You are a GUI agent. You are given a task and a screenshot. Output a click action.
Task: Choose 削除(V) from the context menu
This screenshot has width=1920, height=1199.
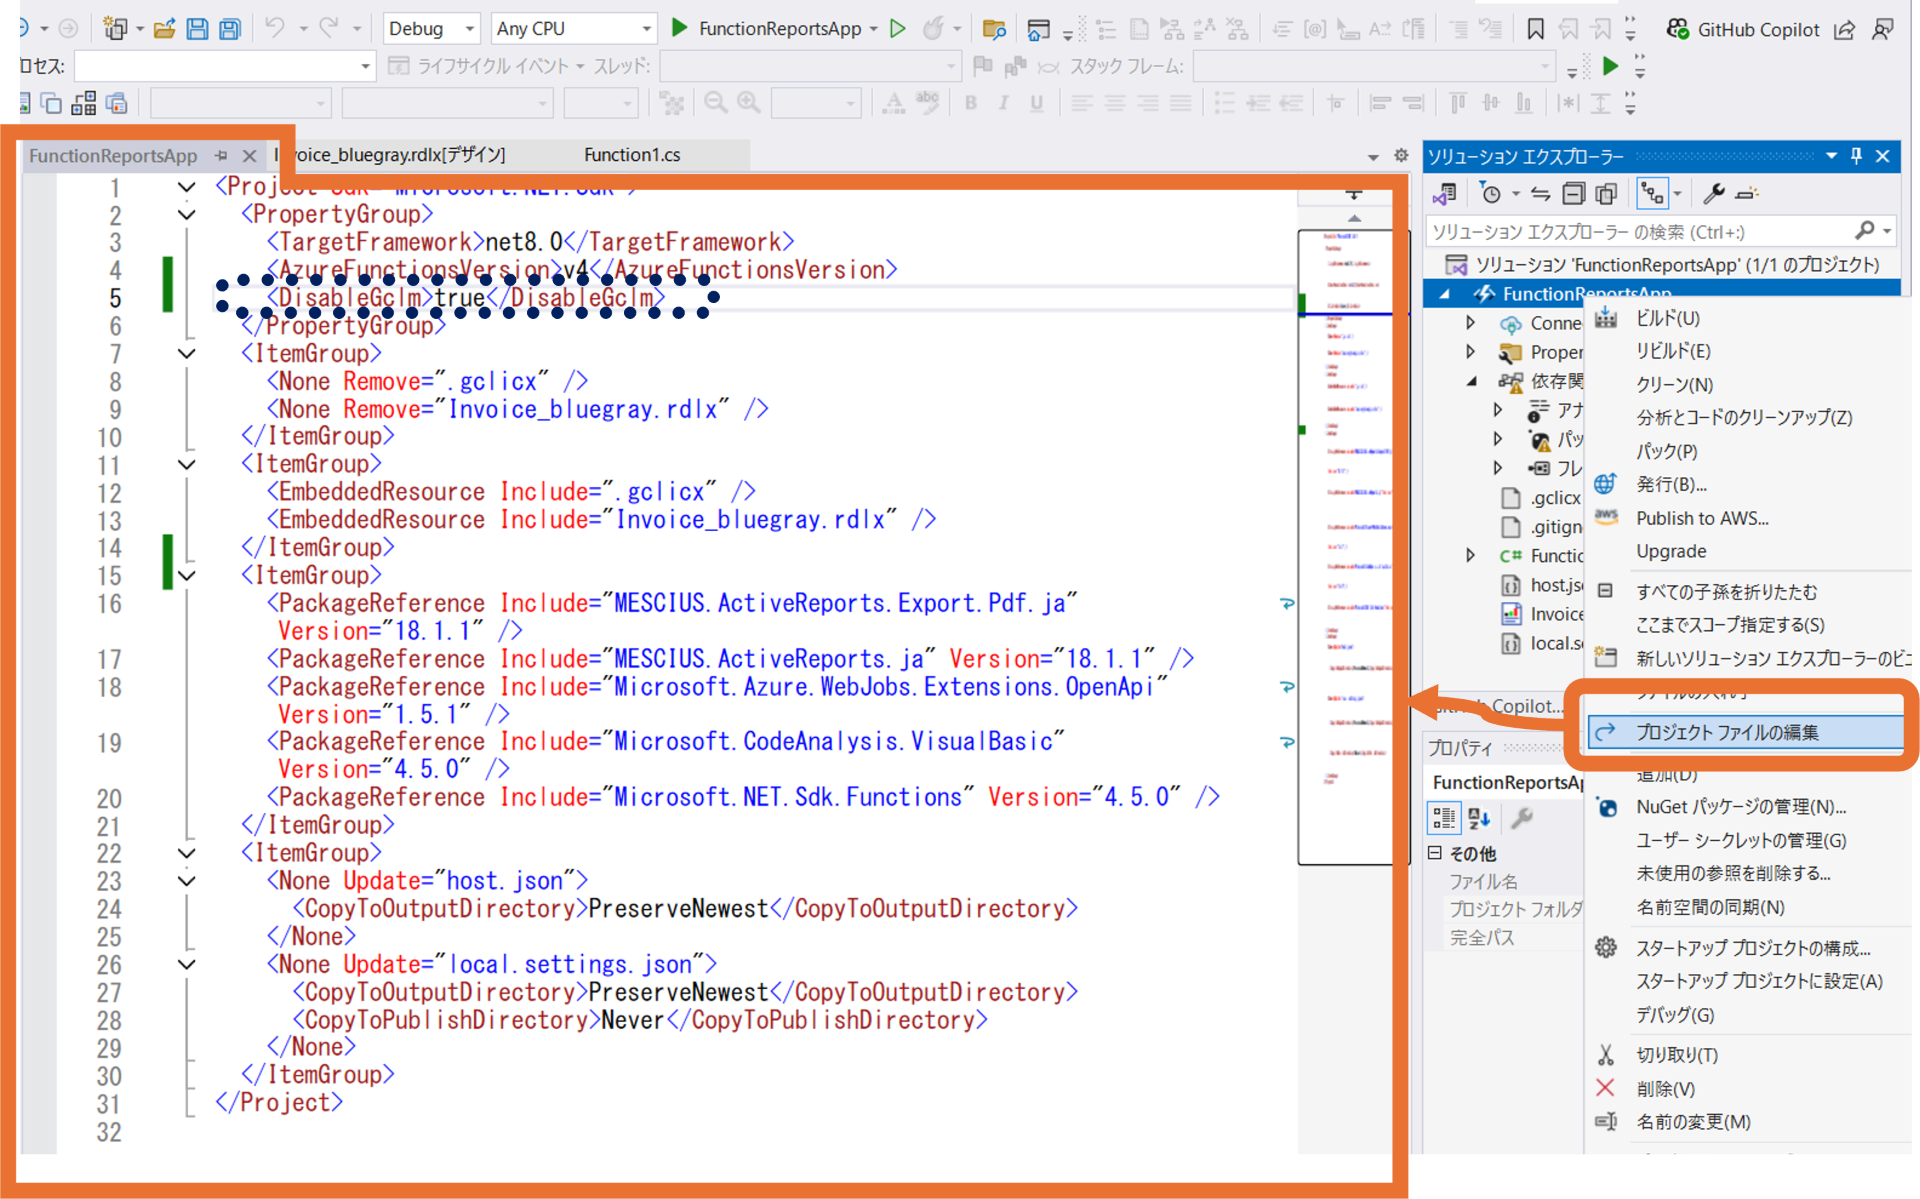(1665, 1089)
